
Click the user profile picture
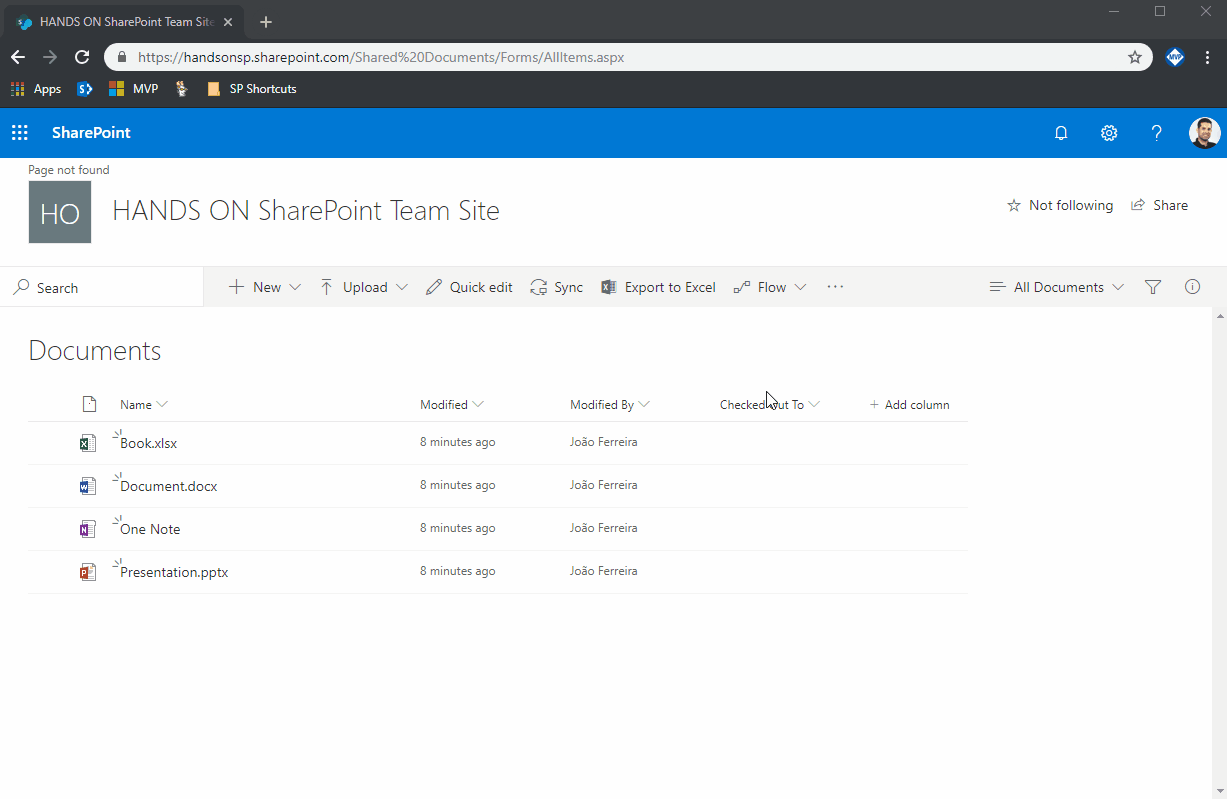(x=1204, y=133)
